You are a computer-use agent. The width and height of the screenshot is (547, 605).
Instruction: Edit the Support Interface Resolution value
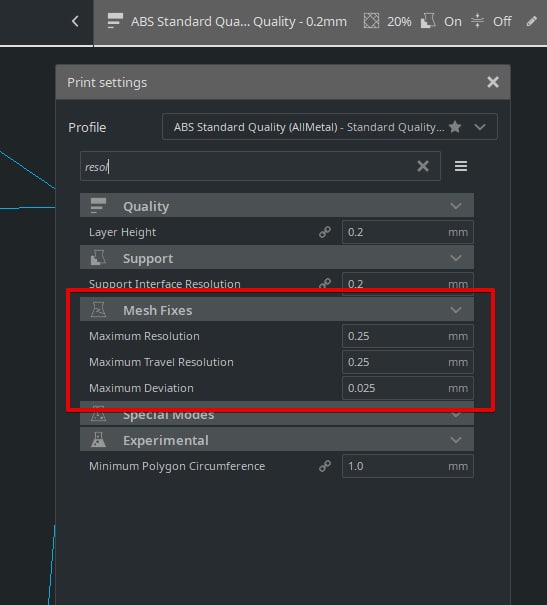click(407, 283)
